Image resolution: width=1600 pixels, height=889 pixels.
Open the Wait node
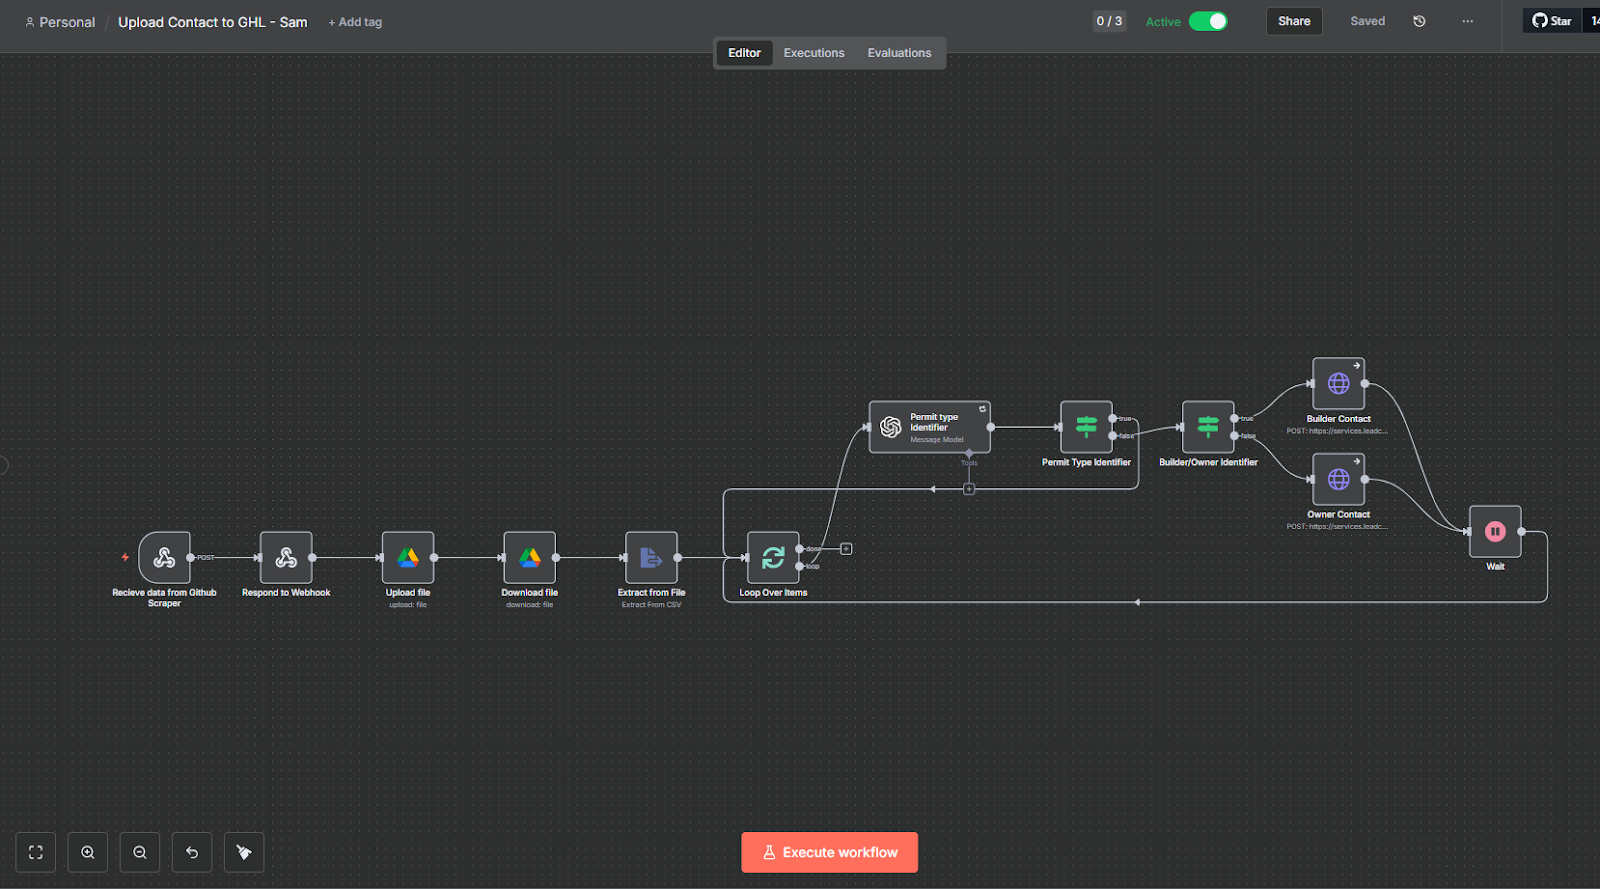click(x=1495, y=532)
